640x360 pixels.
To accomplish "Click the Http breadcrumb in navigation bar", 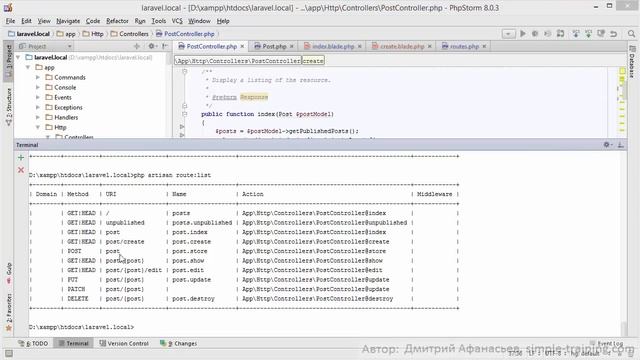I will click(93, 34).
